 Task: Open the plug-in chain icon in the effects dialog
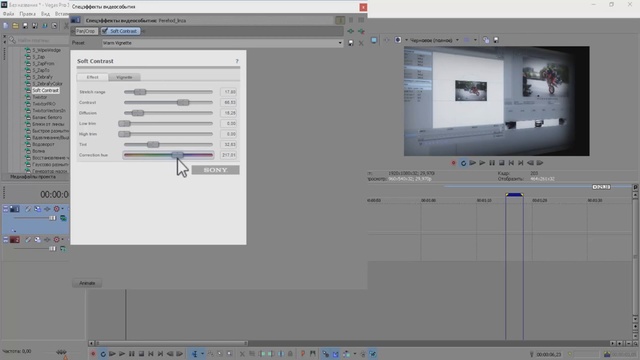351,31
